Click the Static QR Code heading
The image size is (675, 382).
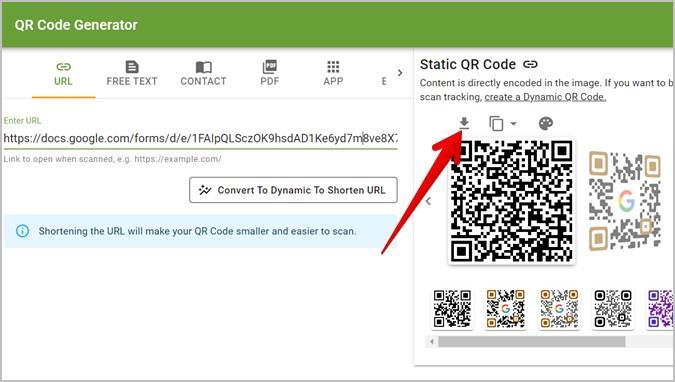(x=468, y=65)
